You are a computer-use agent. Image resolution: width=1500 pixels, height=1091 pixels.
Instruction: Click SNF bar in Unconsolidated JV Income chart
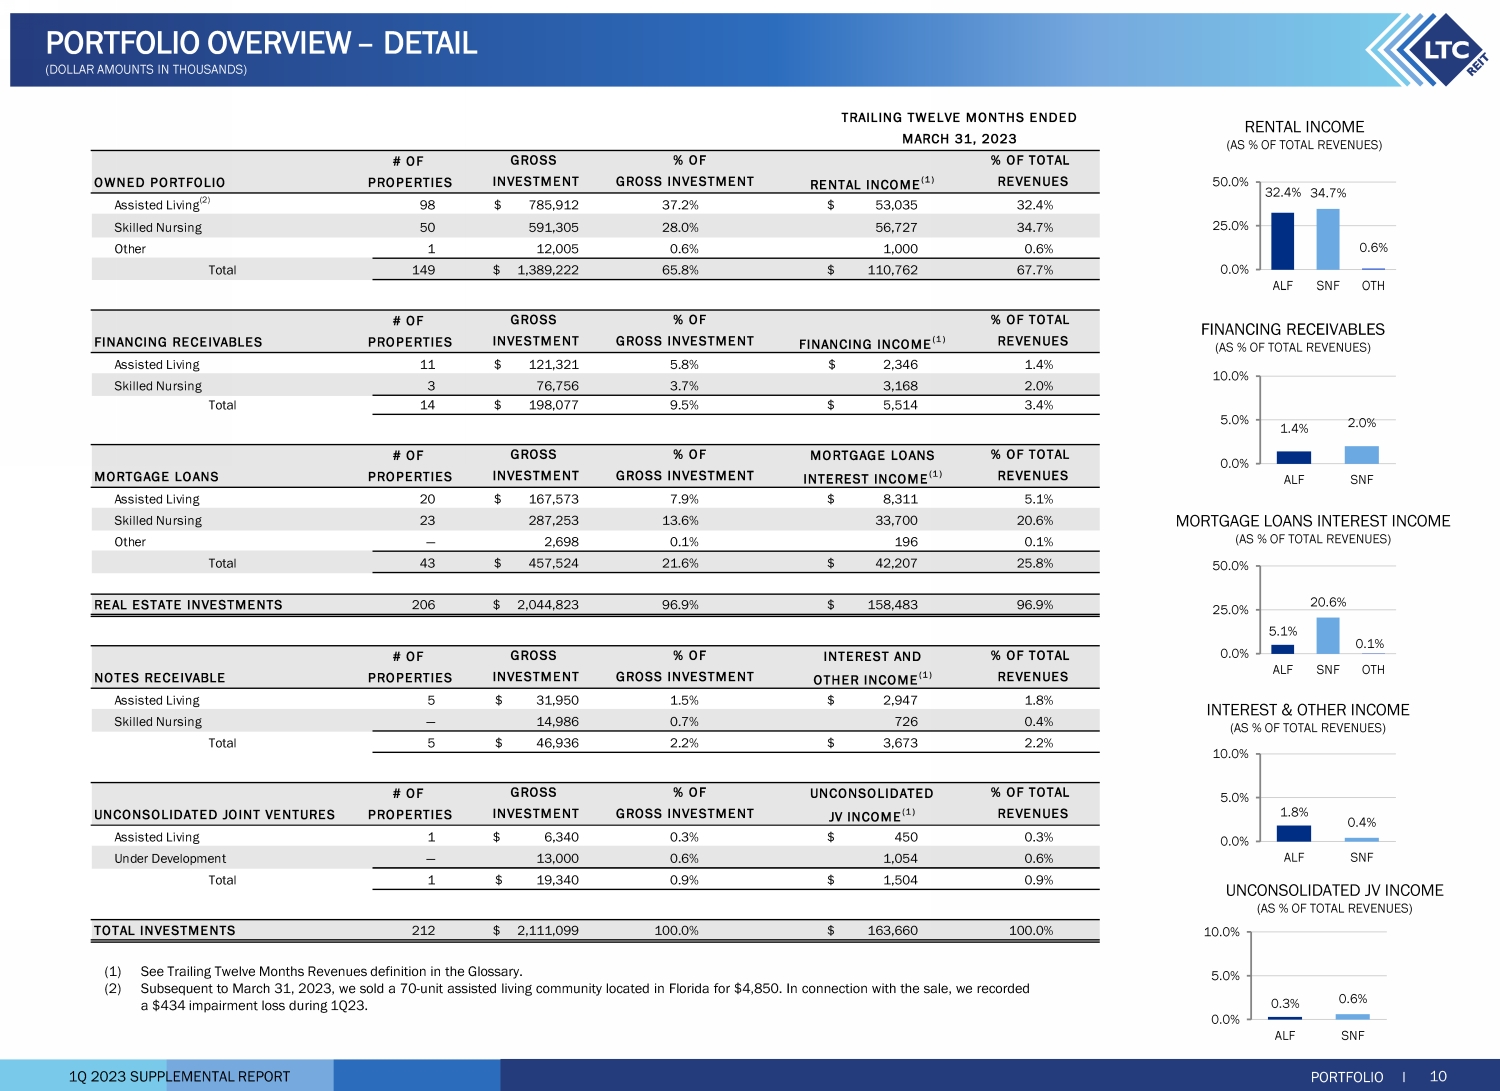pyautogui.click(x=1352, y=1016)
